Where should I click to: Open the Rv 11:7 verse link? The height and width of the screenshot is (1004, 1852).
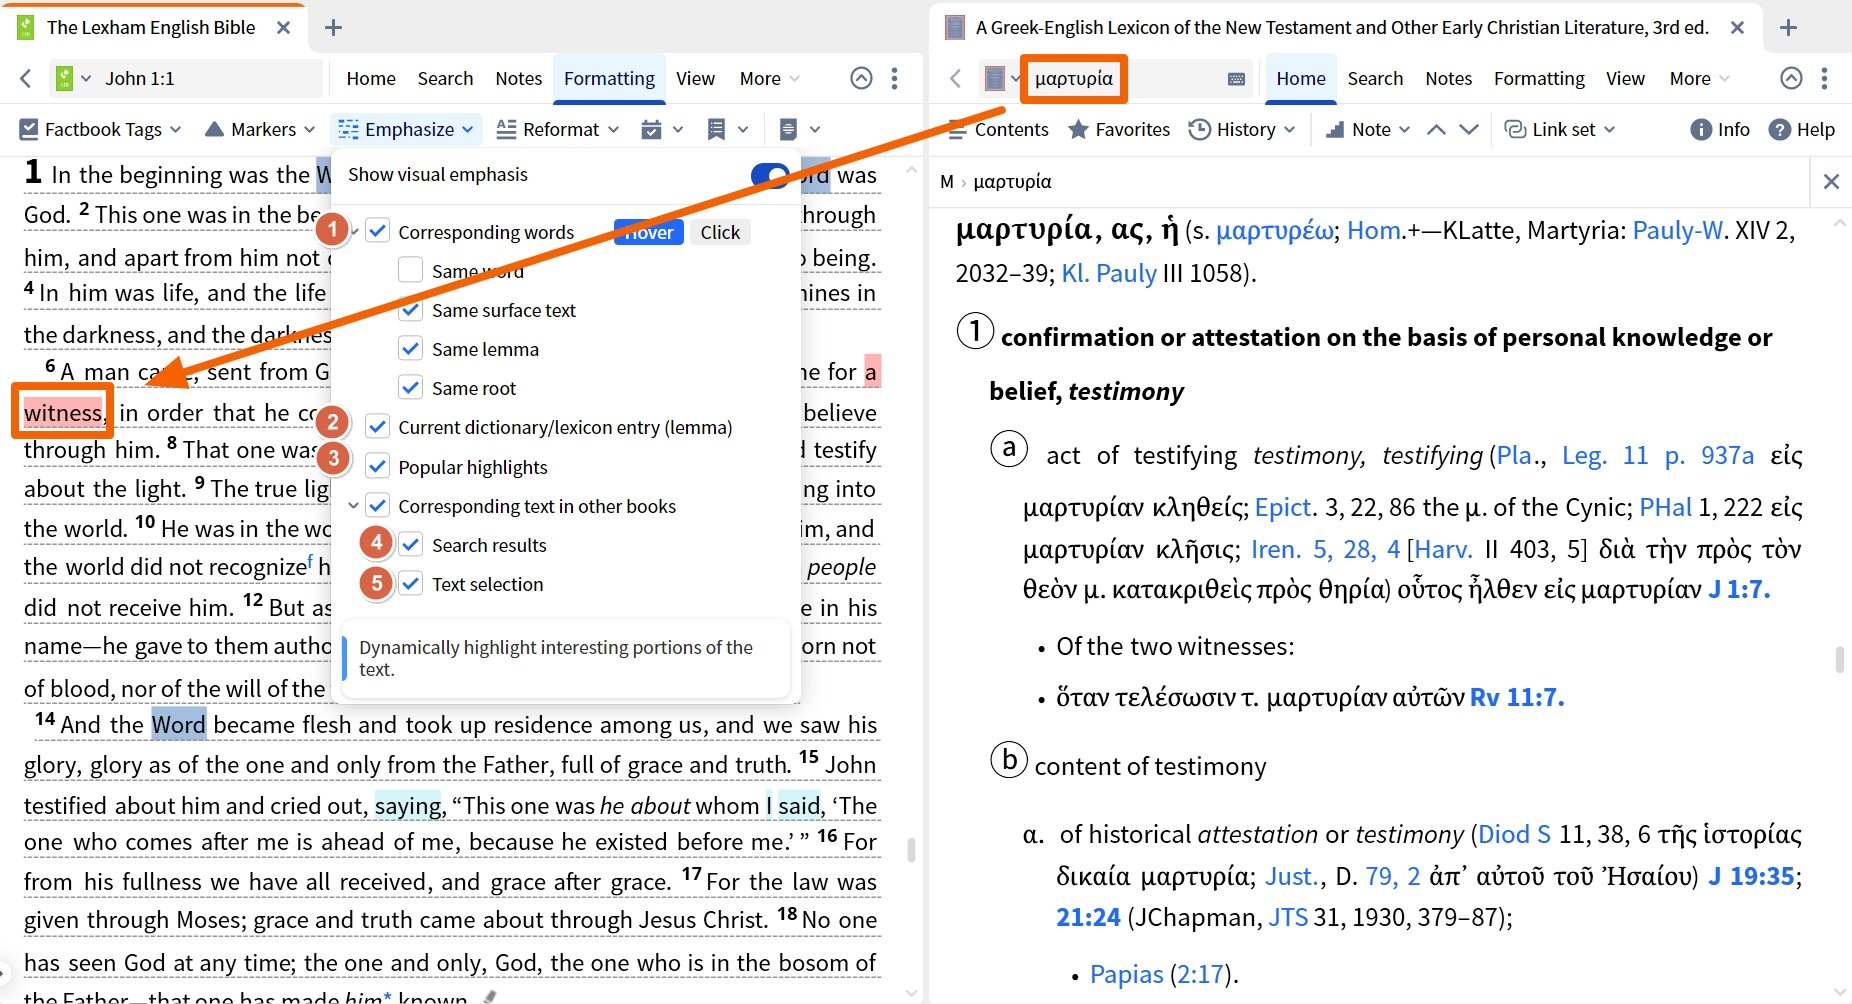1516,697
